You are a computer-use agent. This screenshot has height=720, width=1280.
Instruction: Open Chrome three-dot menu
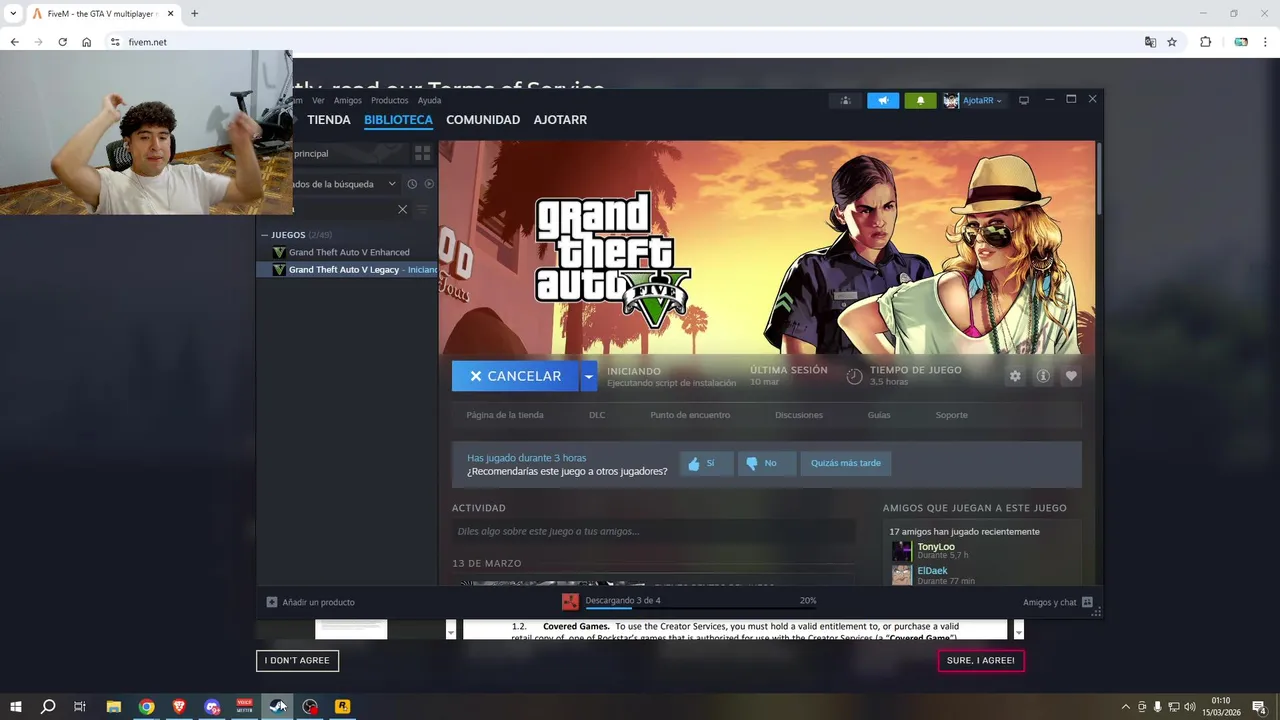coord(1266,42)
